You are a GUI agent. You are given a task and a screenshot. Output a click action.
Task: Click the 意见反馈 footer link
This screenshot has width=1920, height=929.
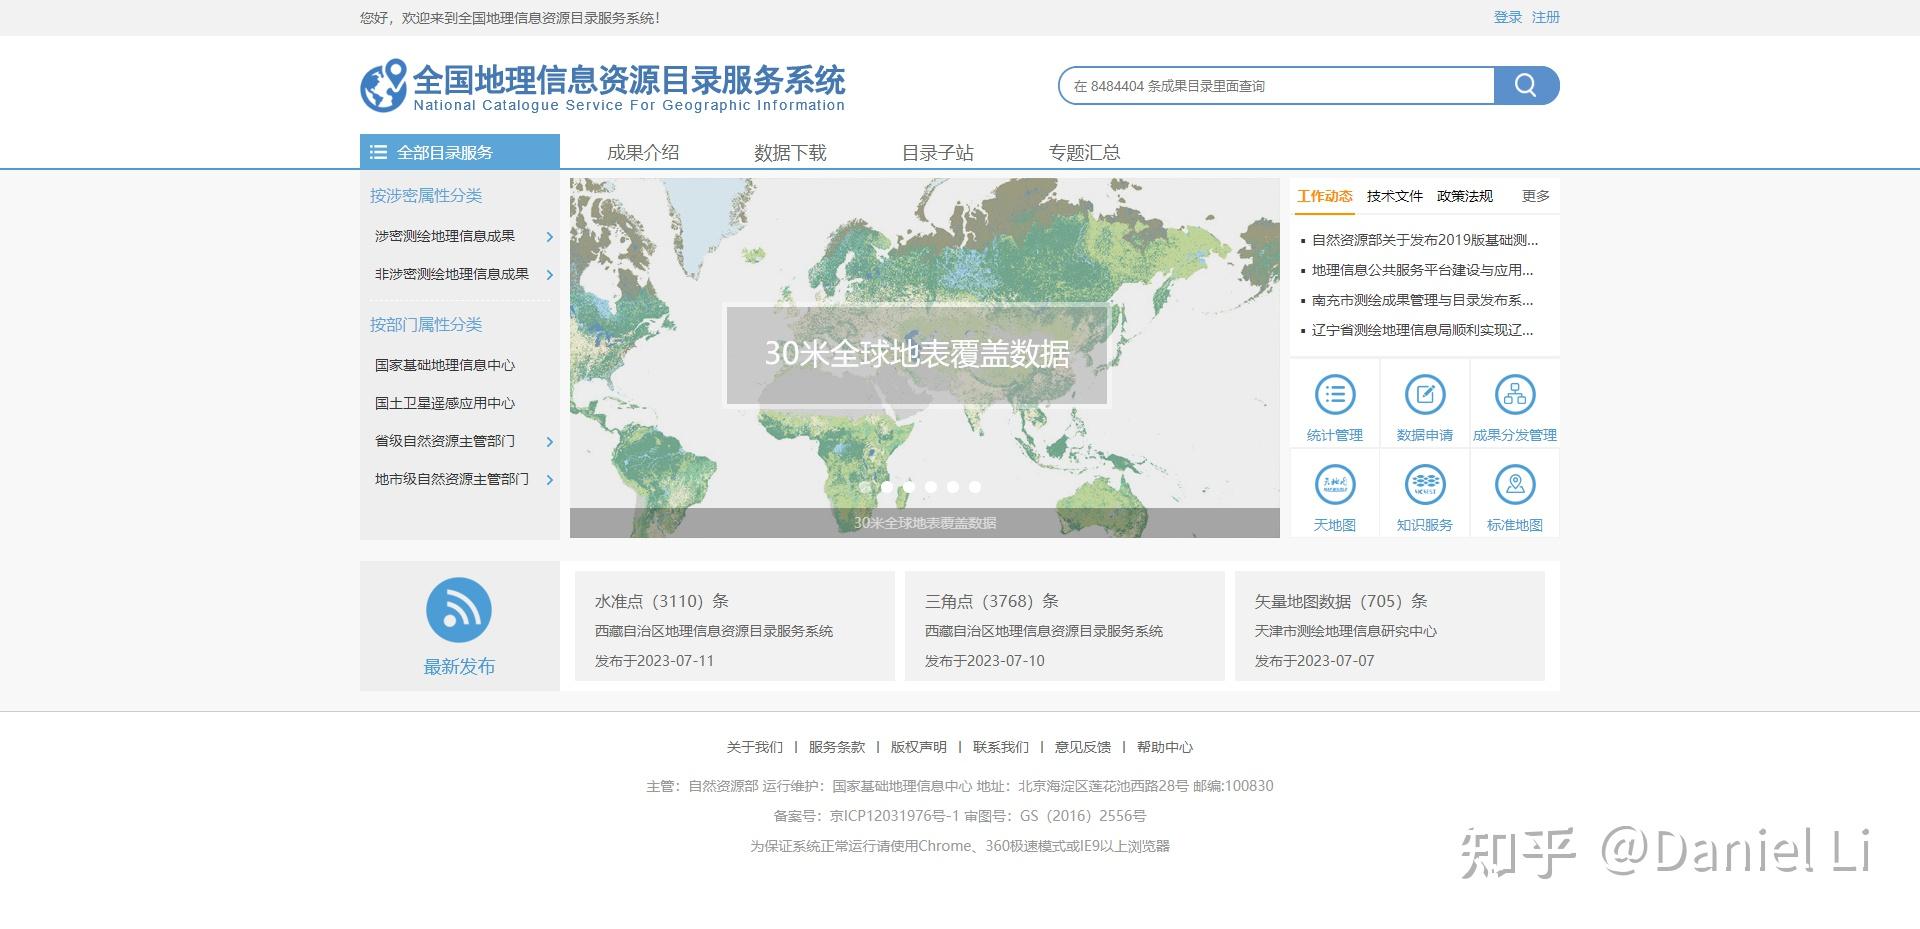(1083, 747)
